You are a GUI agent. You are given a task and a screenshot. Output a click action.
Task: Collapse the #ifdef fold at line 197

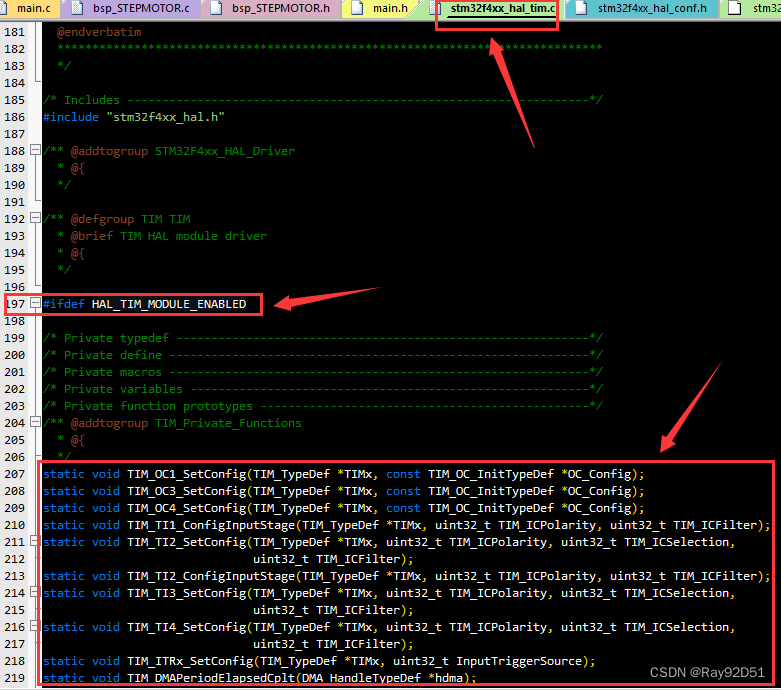pos(35,303)
